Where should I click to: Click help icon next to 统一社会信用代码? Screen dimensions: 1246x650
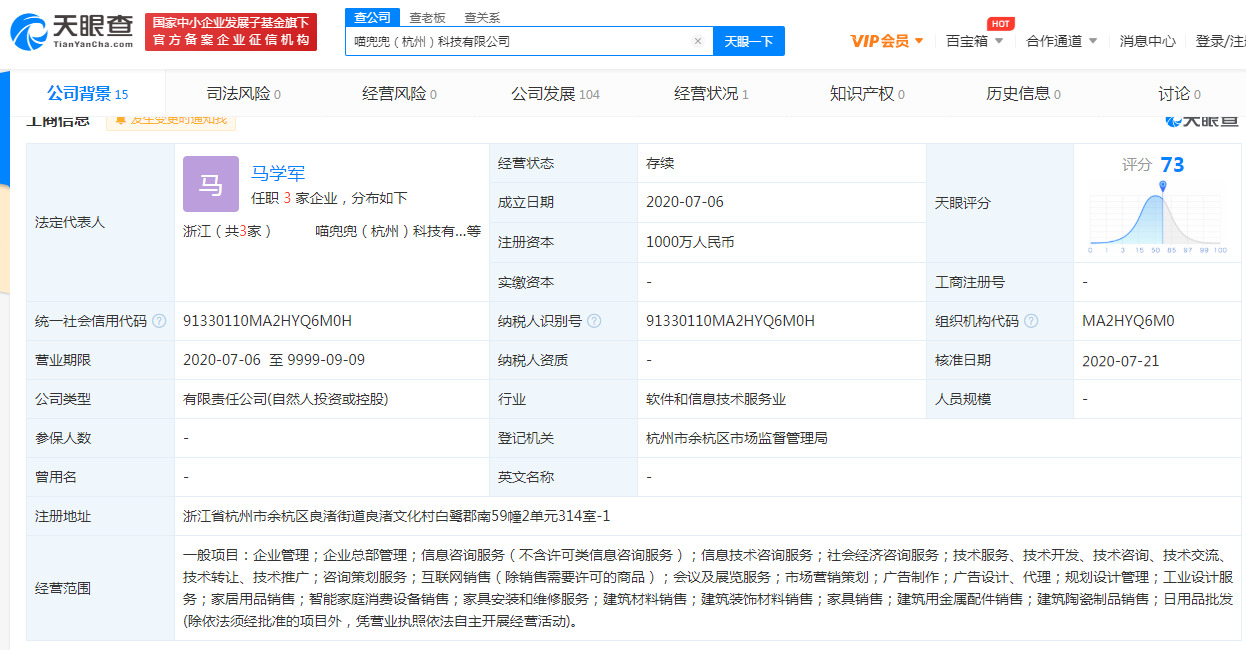coord(159,321)
